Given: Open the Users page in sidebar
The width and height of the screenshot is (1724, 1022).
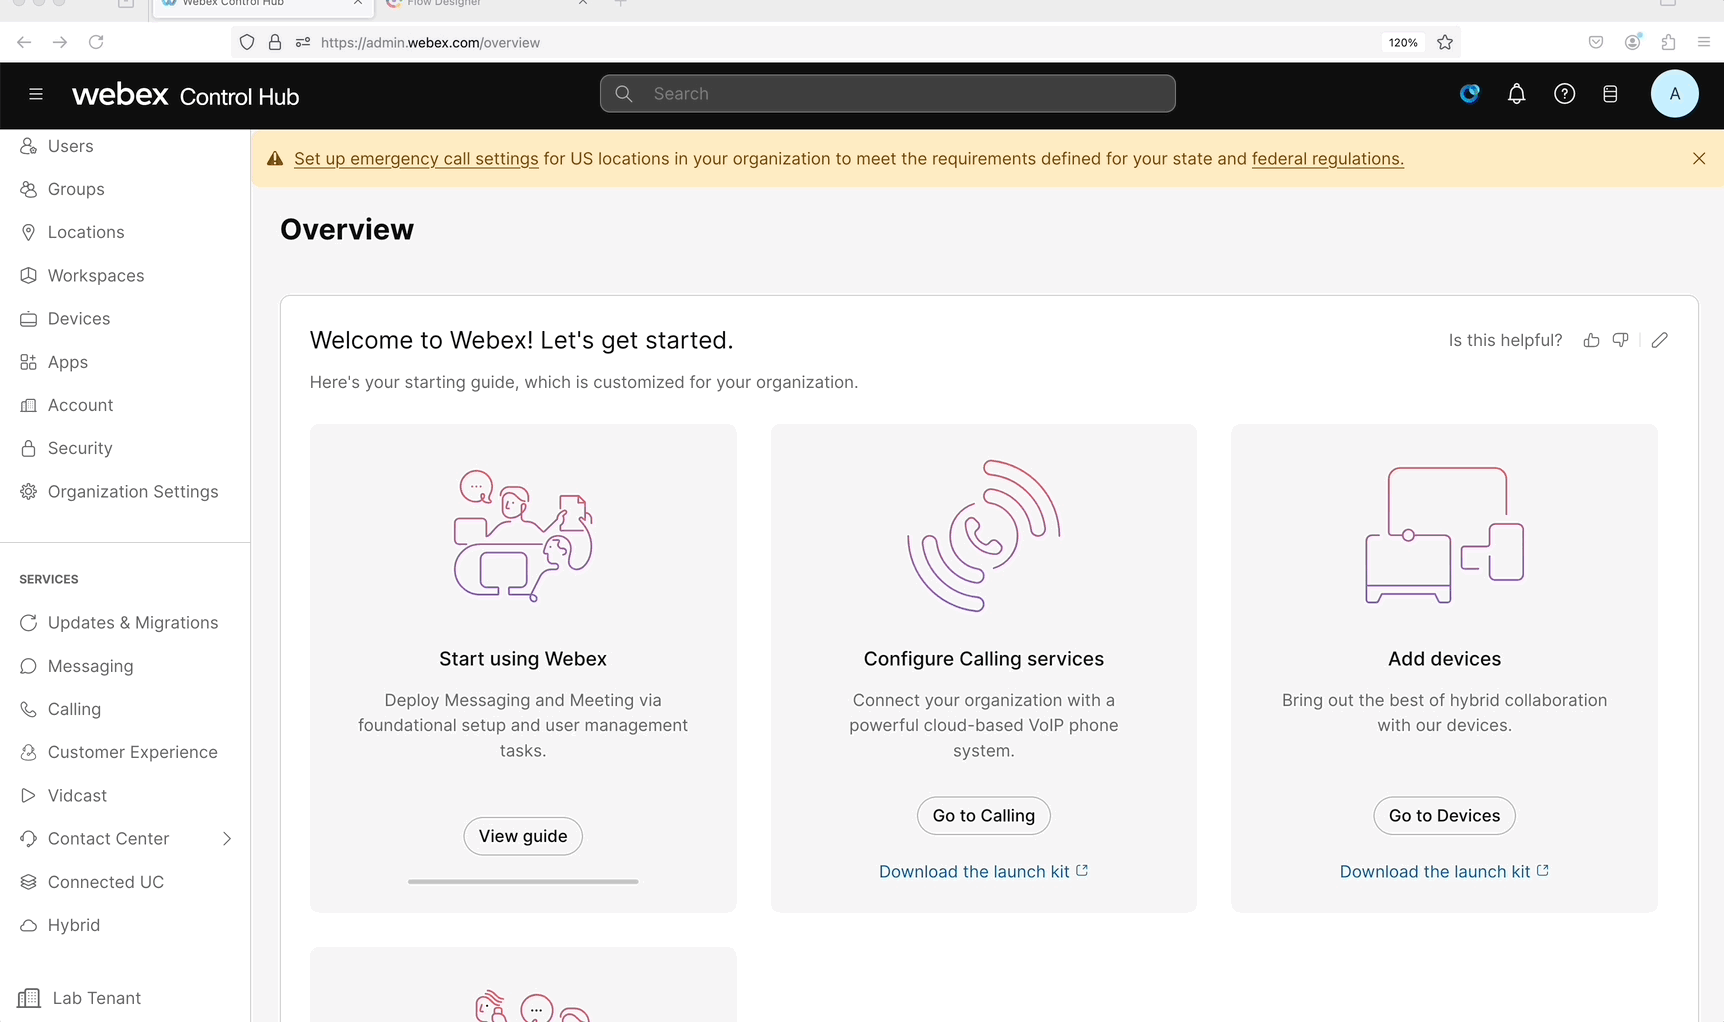Looking at the screenshot, I should click(70, 146).
